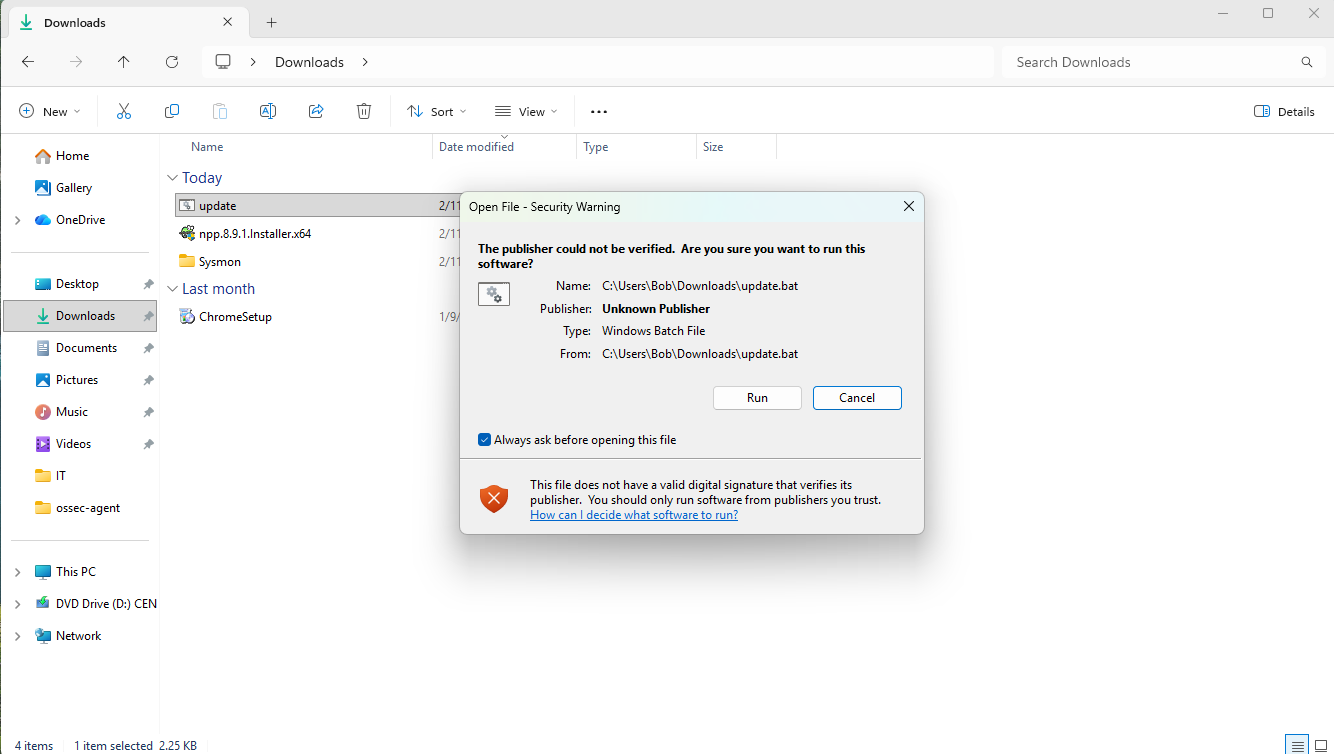The image size is (1334, 754).
Task: Click the Copy icon in toolbar
Action: 172,111
